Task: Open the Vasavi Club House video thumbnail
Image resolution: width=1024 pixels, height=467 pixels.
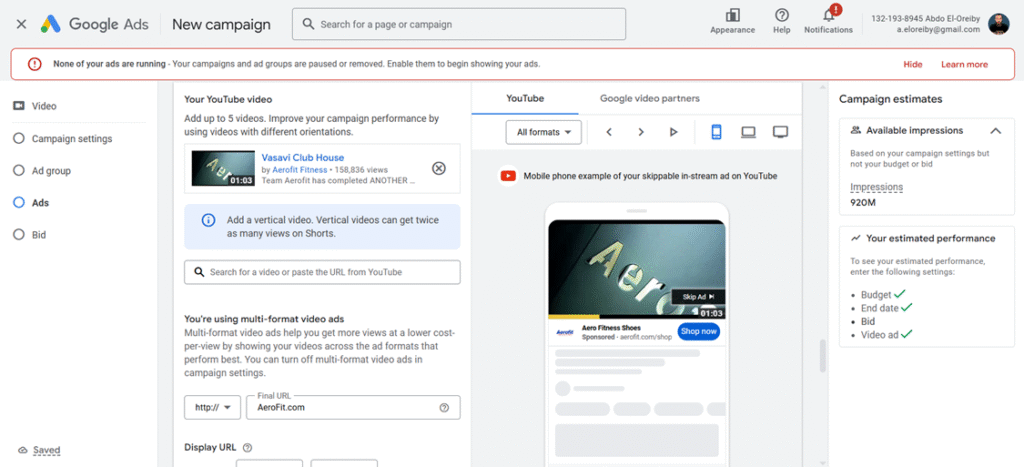Action: click(x=223, y=169)
